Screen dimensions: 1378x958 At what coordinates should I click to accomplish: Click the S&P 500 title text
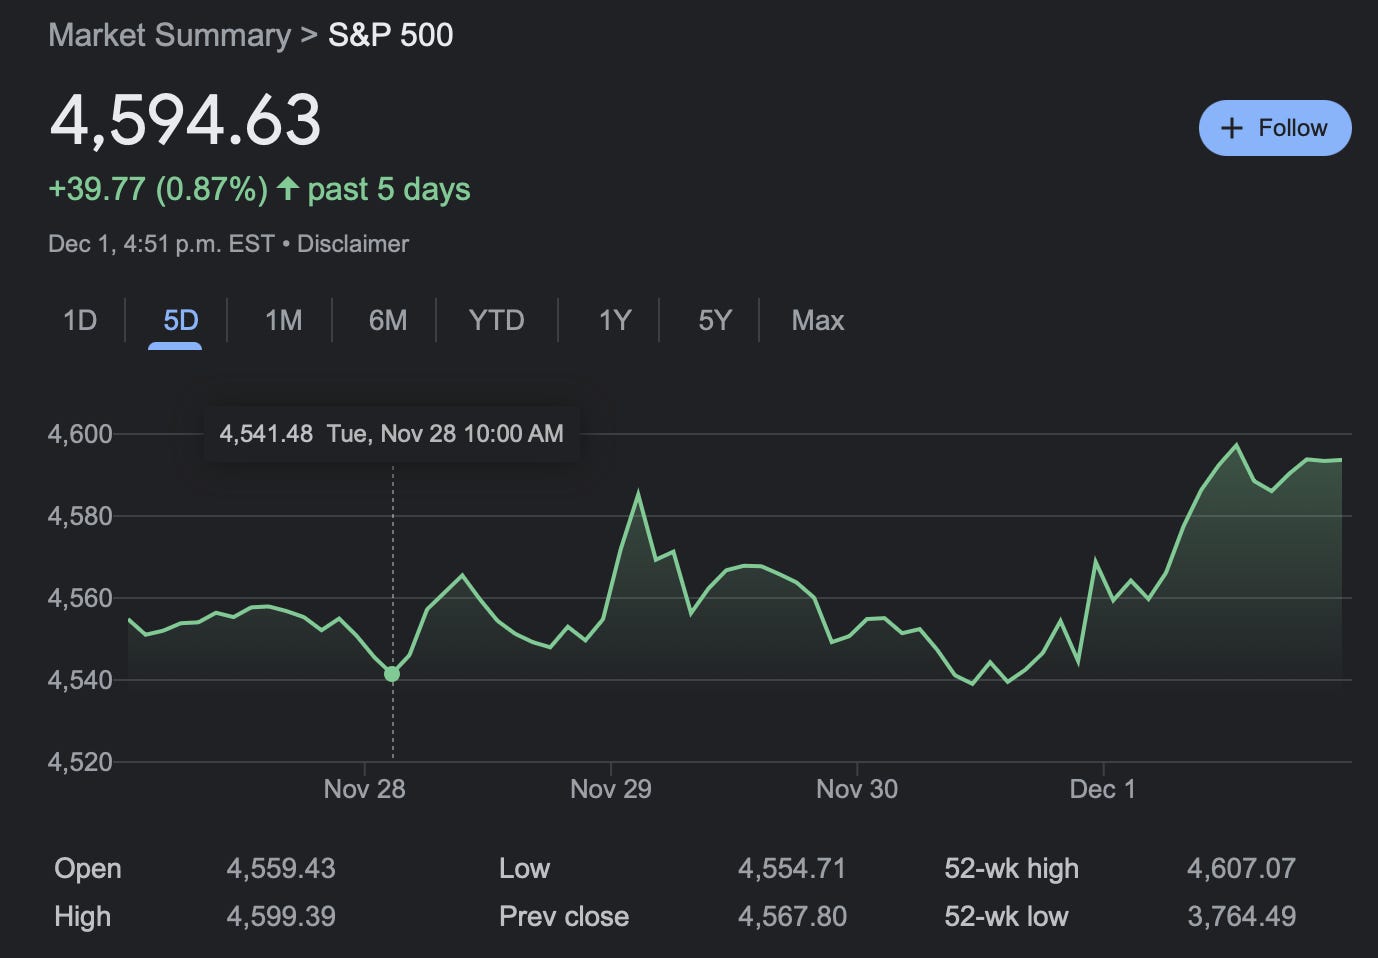click(390, 35)
